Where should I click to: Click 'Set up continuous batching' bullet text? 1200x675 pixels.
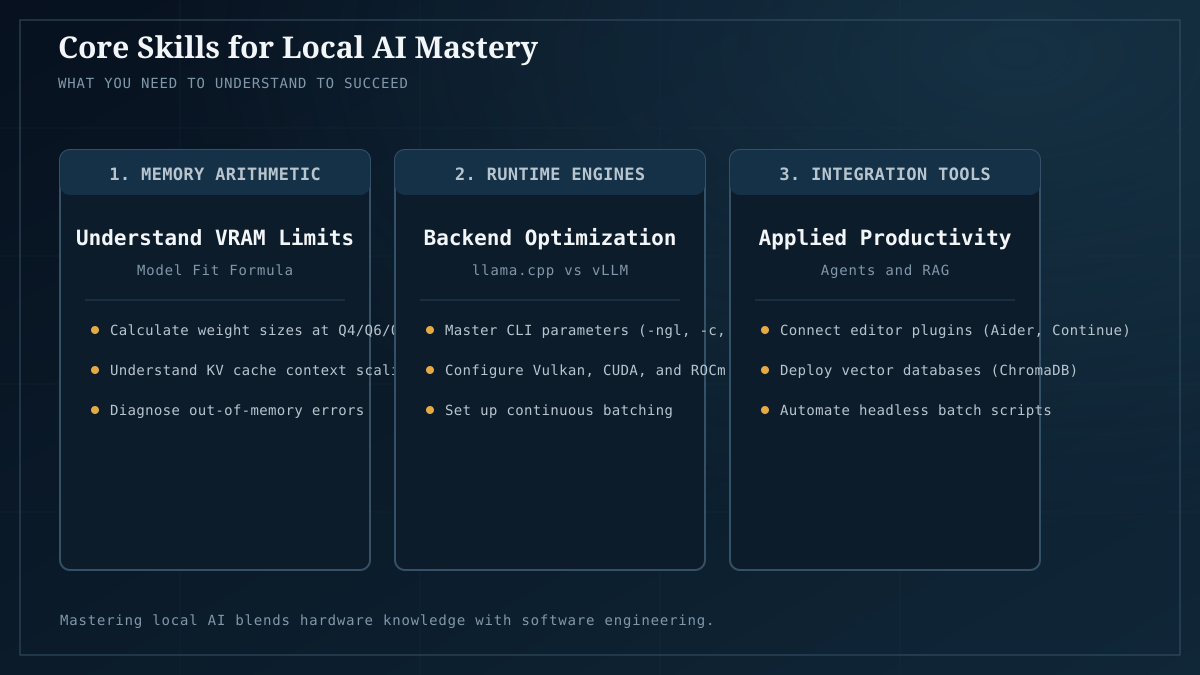click(x=559, y=410)
